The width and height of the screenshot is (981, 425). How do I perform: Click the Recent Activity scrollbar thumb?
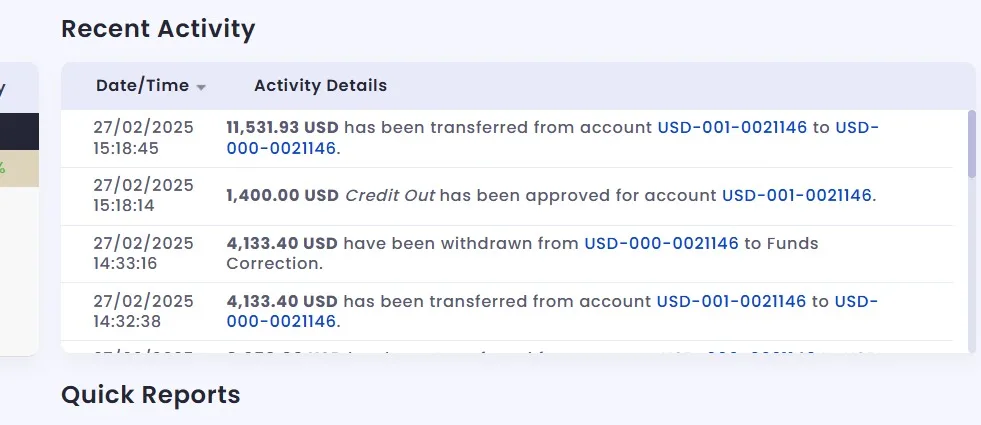[970, 143]
